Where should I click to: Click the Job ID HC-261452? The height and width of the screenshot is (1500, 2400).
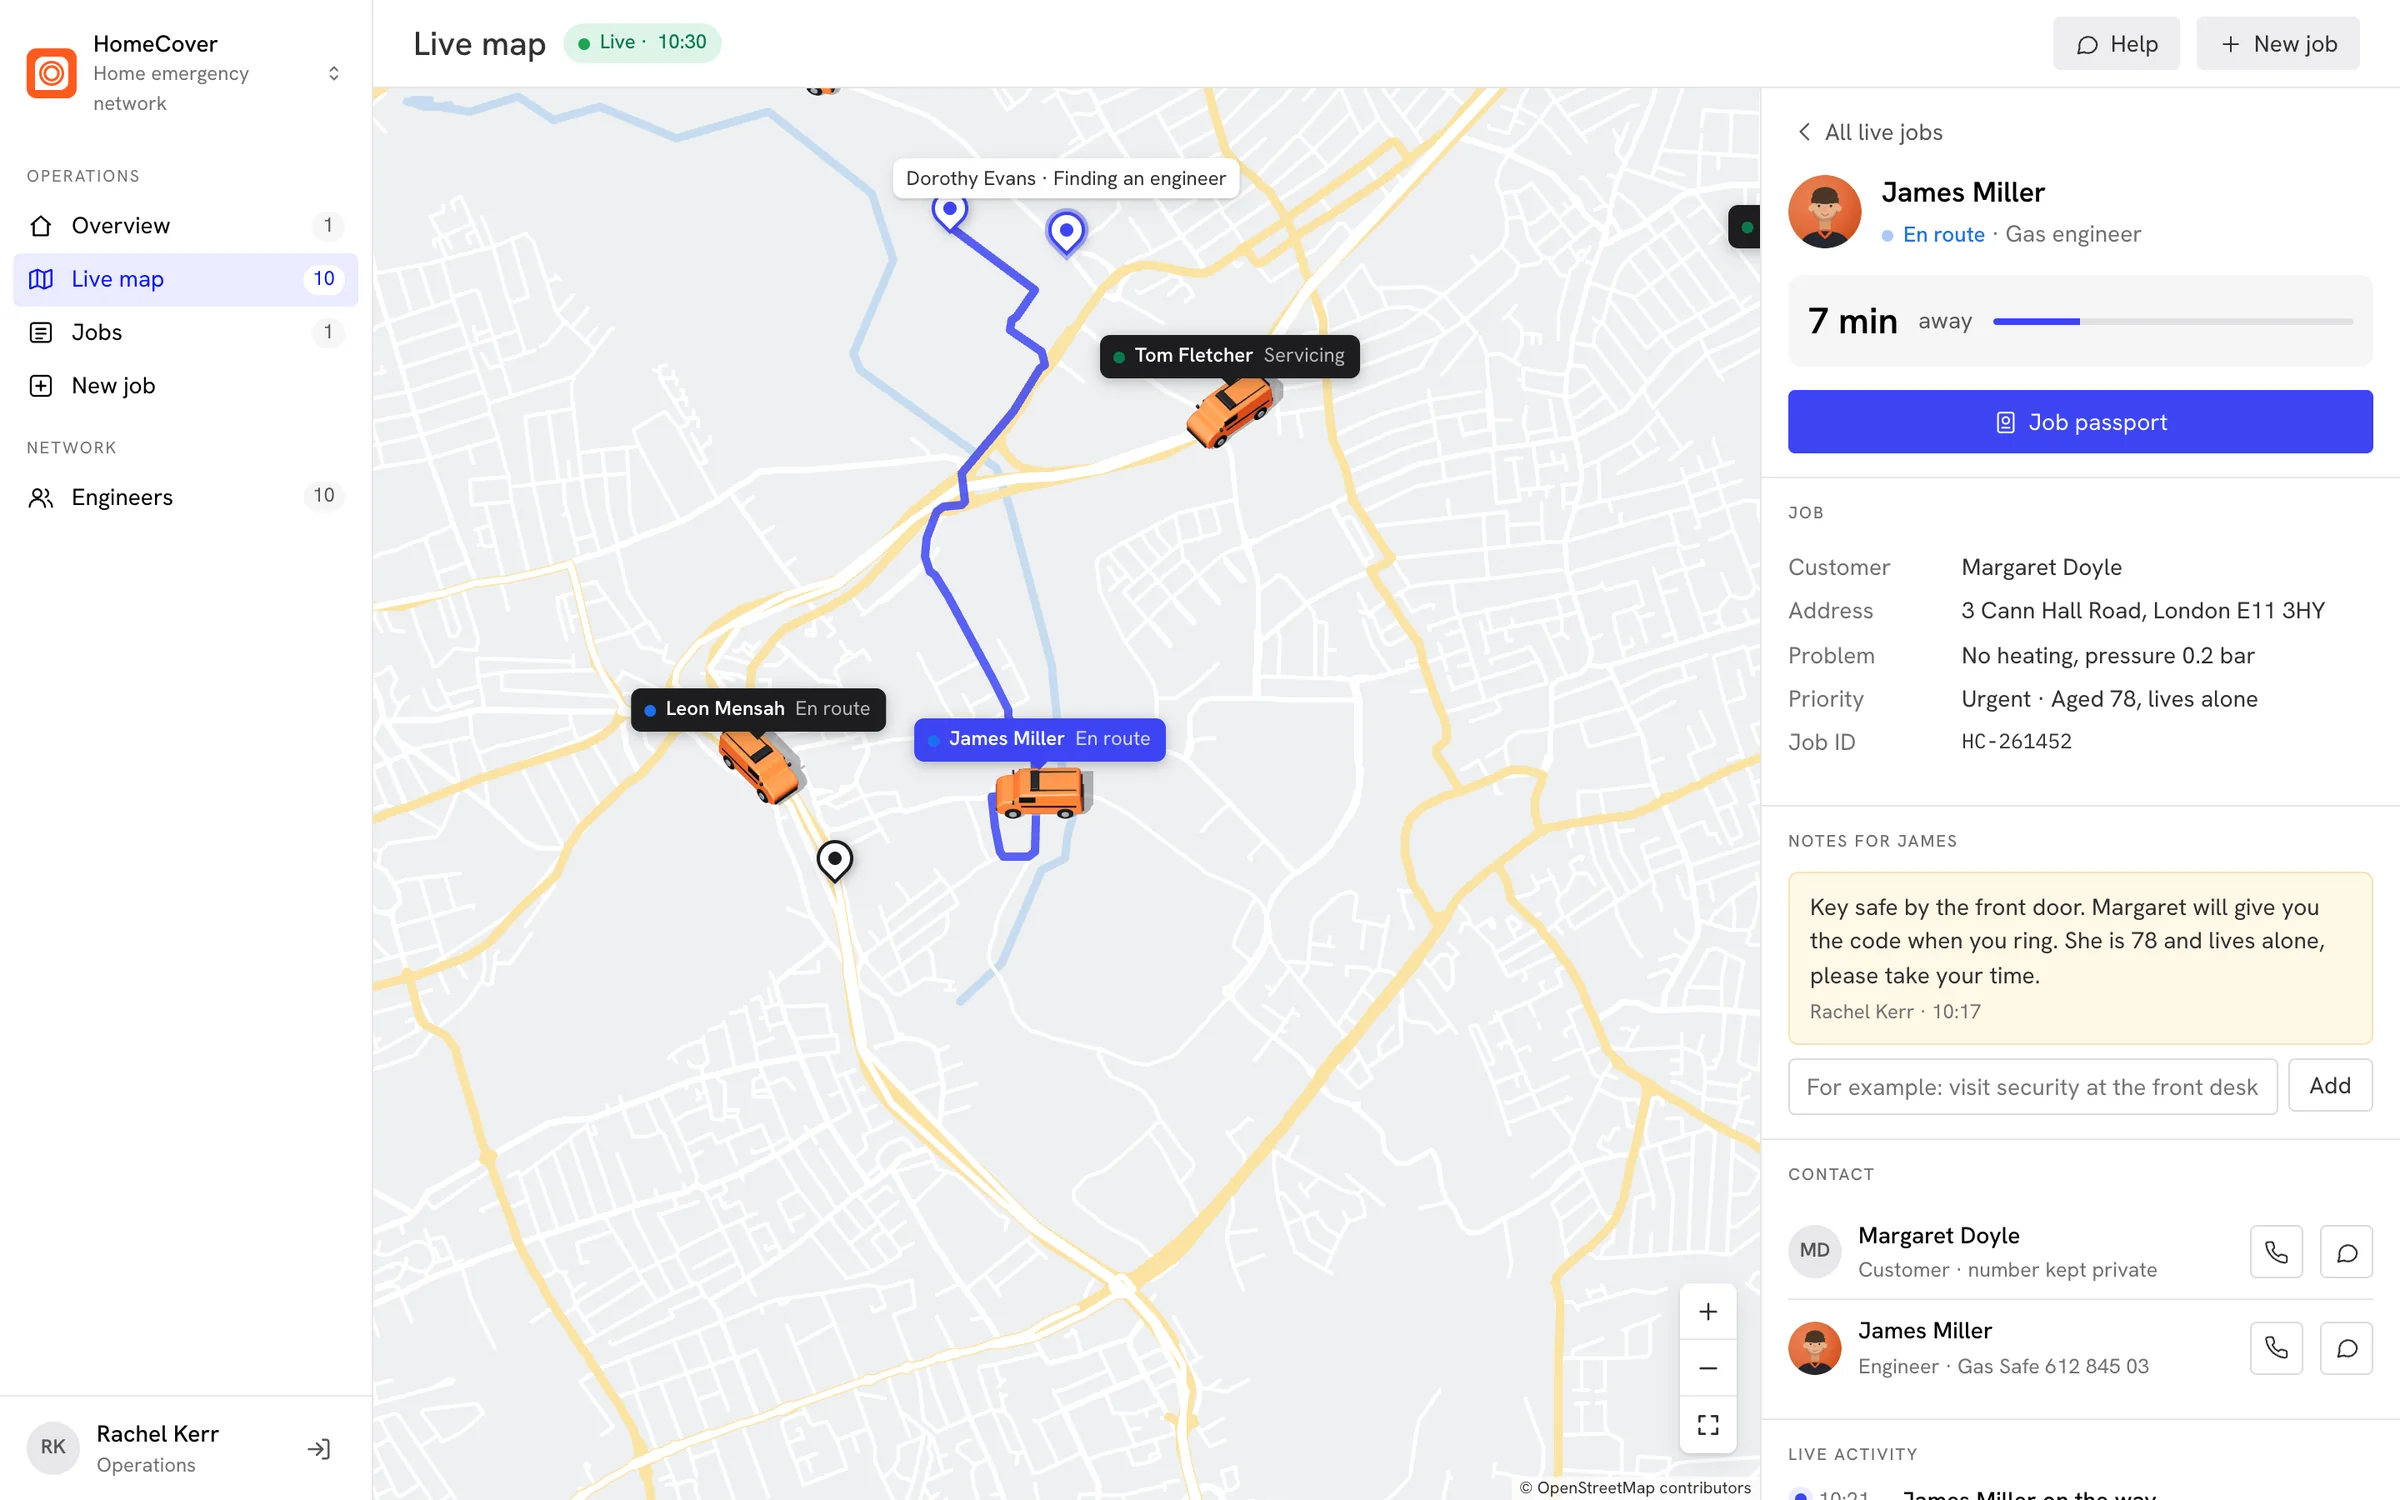click(2016, 742)
